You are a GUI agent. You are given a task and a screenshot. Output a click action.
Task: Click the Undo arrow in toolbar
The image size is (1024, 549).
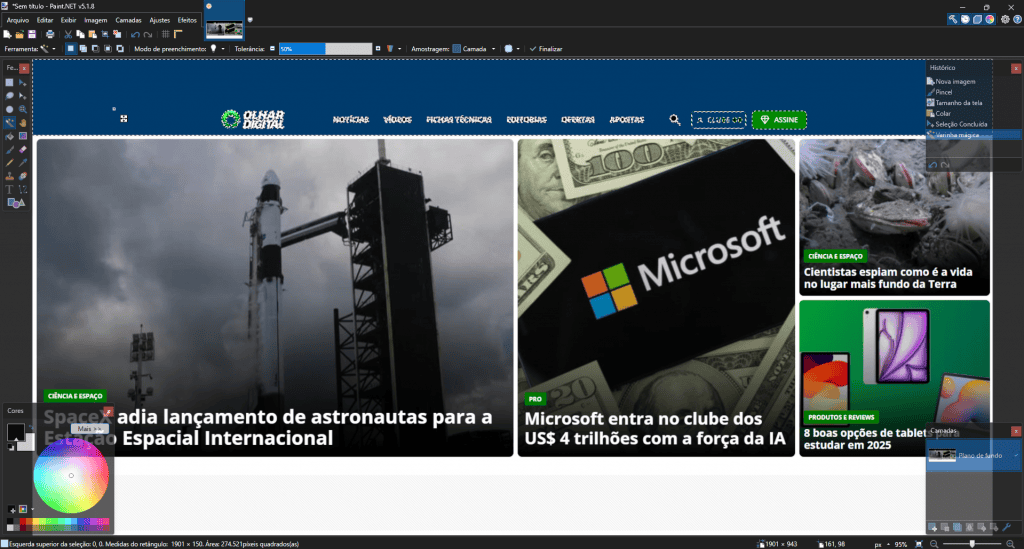tap(135, 34)
